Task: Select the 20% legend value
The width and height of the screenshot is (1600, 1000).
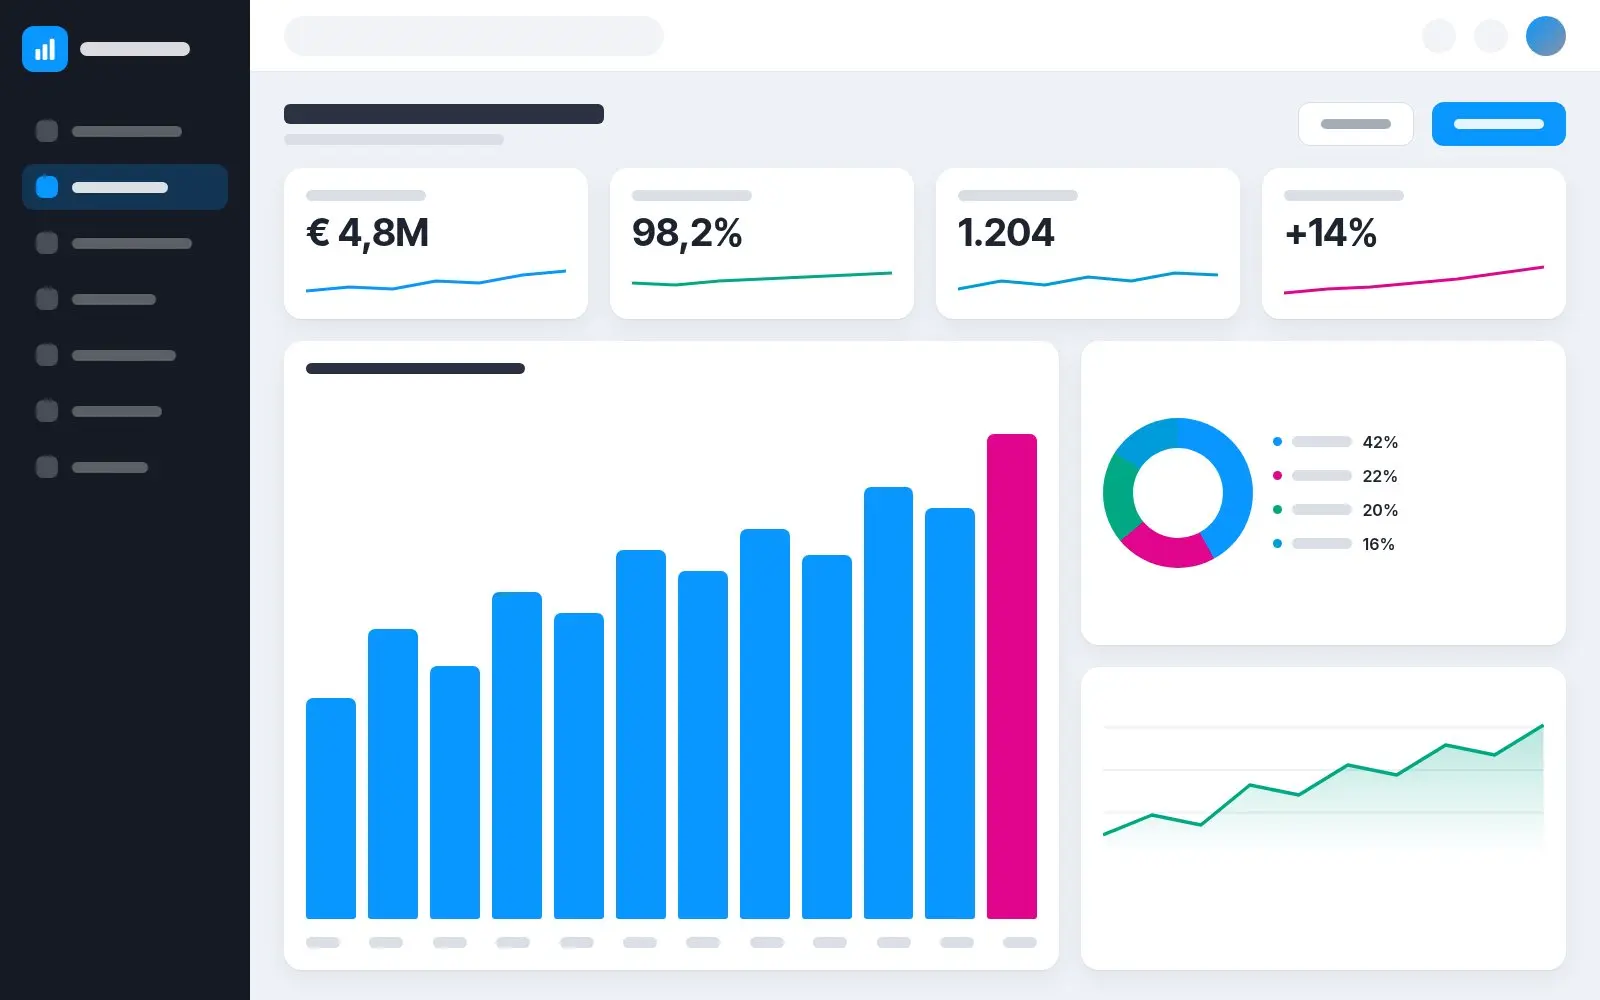Action: pos(1380,510)
